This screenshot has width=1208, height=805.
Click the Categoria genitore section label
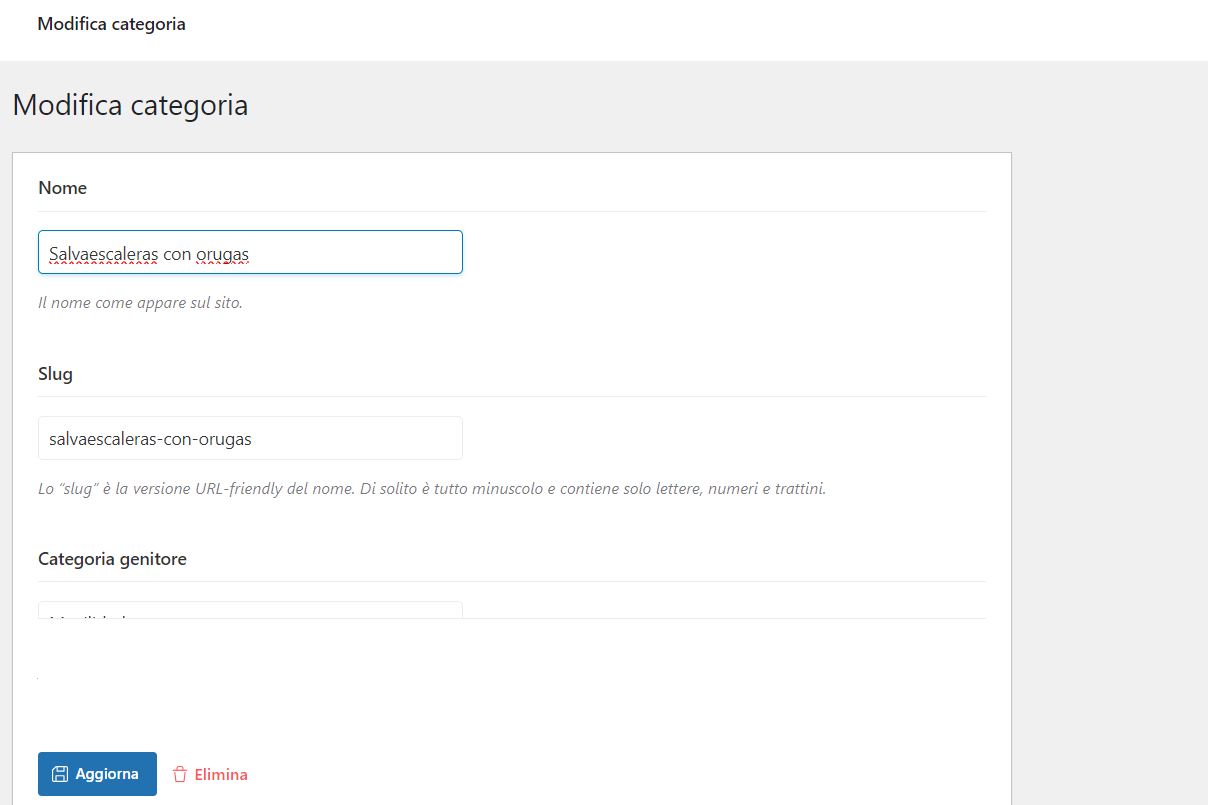tap(112, 559)
